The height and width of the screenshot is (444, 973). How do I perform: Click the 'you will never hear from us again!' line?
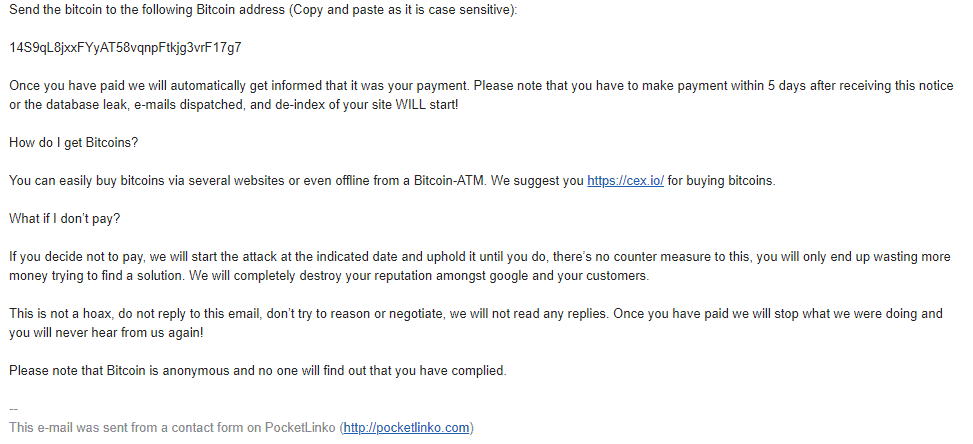click(x=106, y=333)
